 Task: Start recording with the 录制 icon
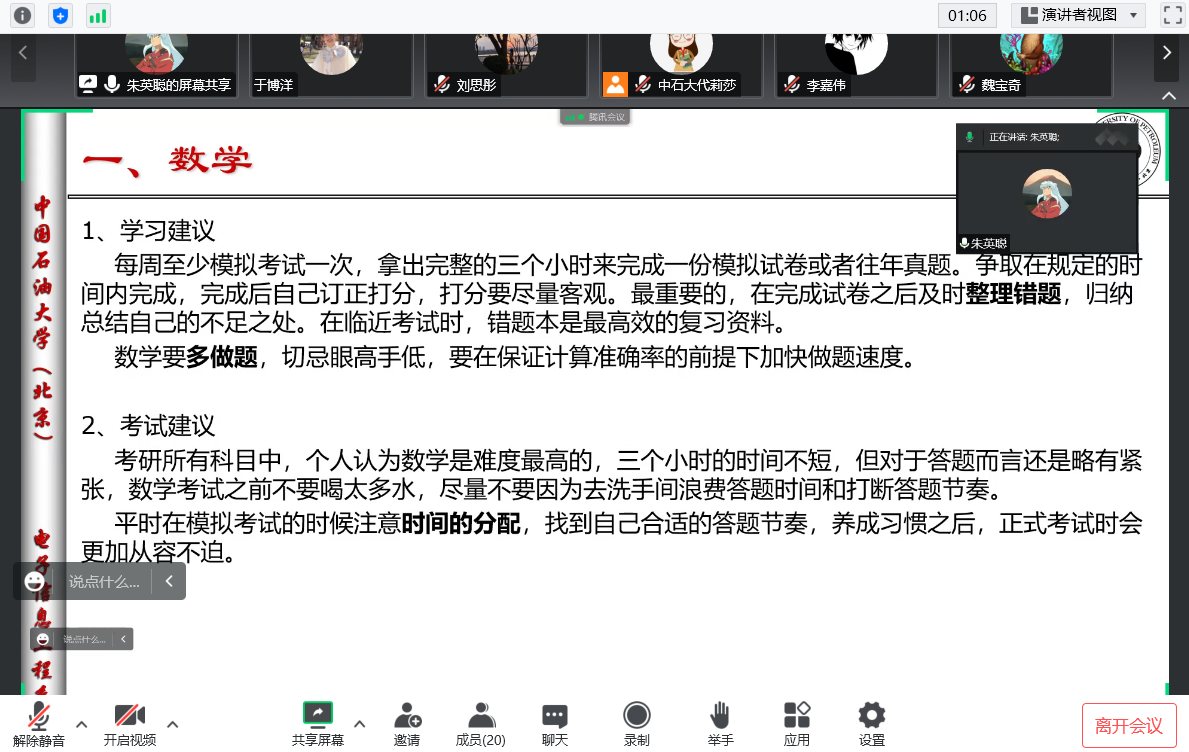point(637,722)
